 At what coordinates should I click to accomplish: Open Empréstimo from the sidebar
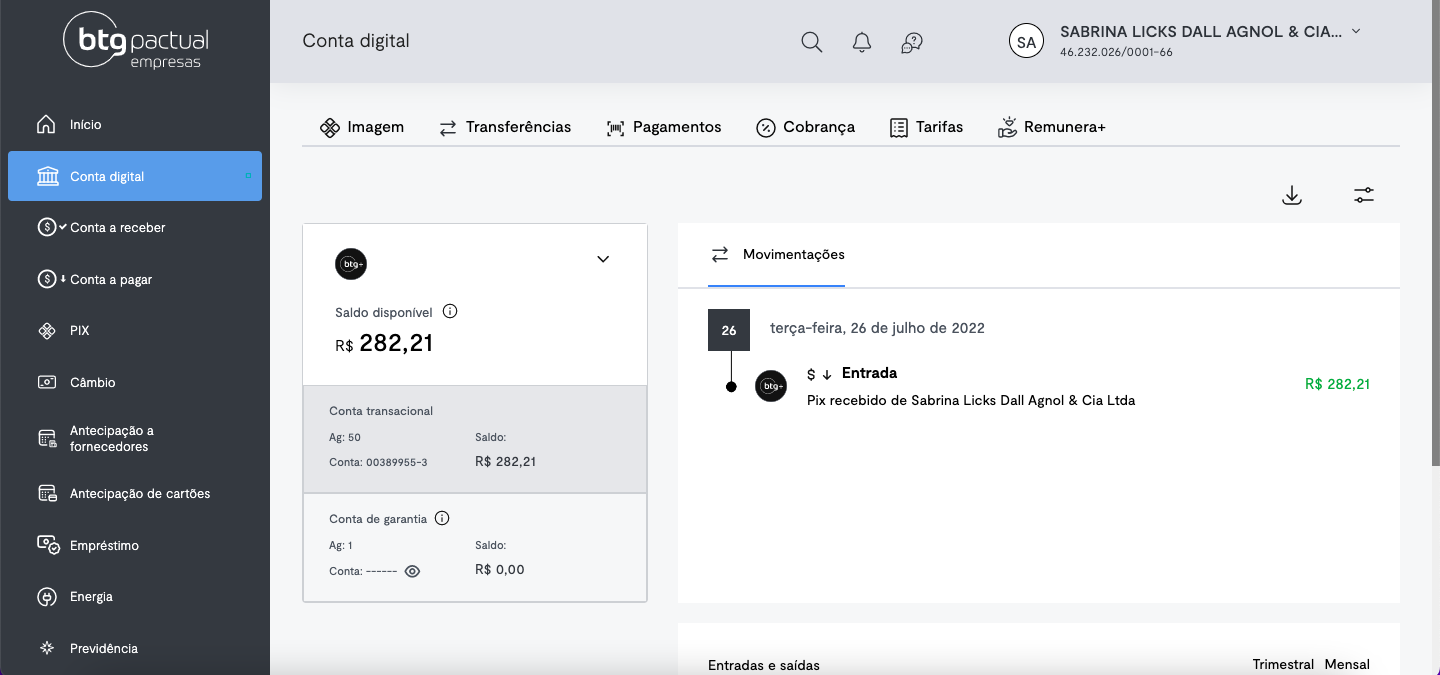click(104, 546)
